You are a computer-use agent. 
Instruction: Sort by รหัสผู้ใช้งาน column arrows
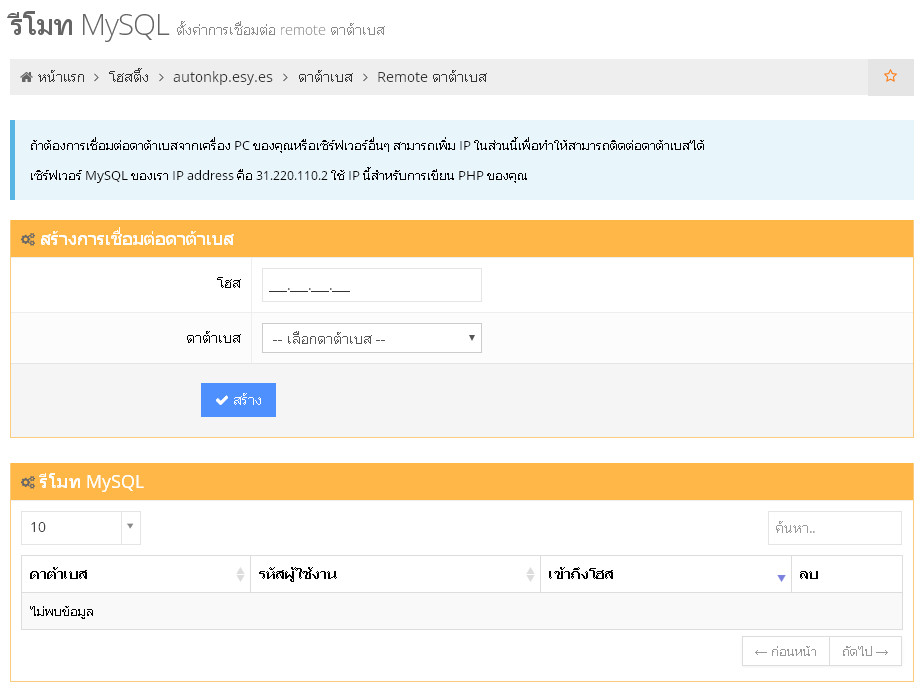[530, 575]
